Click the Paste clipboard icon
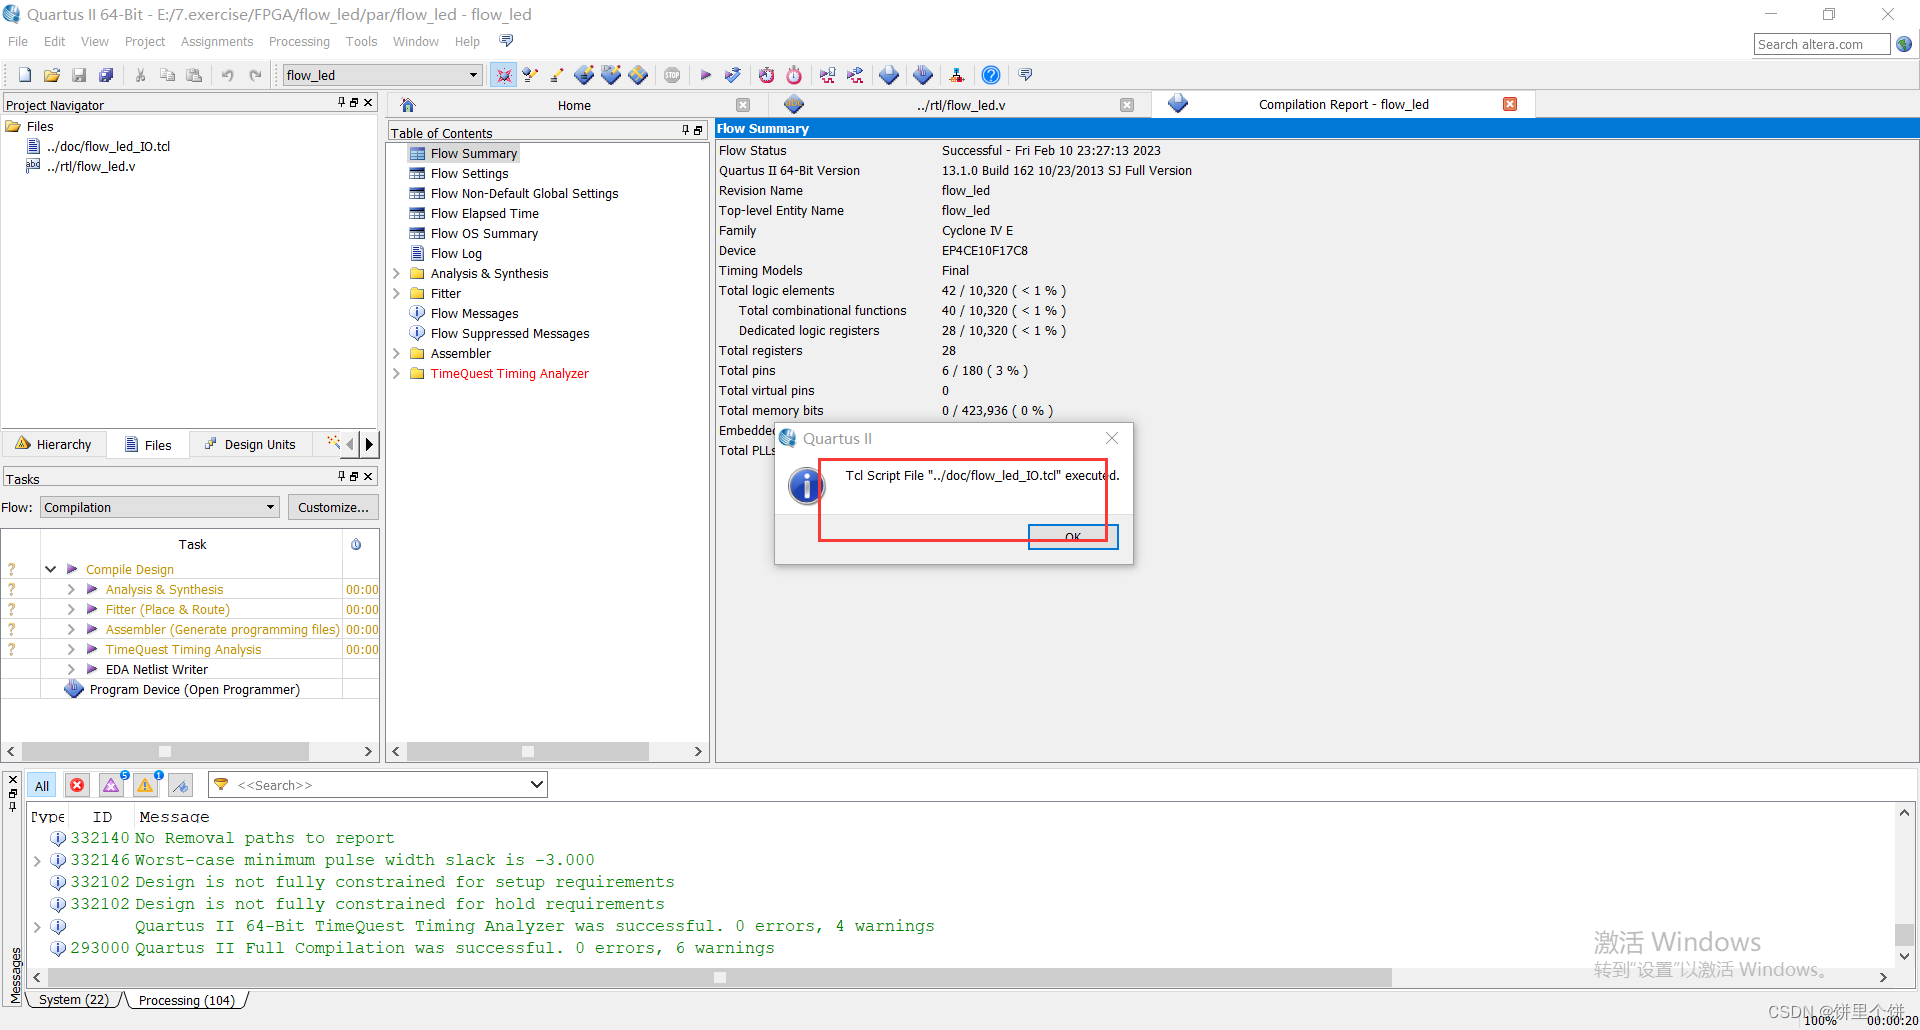 pyautogui.click(x=194, y=75)
